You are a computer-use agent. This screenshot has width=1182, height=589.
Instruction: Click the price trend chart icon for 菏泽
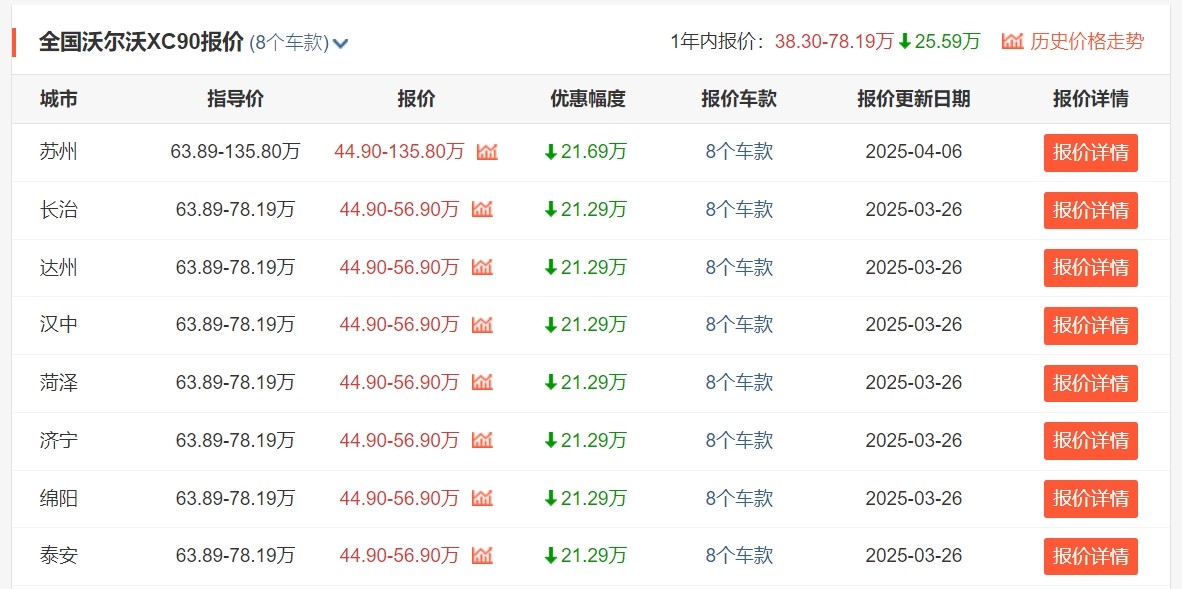pos(482,382)
